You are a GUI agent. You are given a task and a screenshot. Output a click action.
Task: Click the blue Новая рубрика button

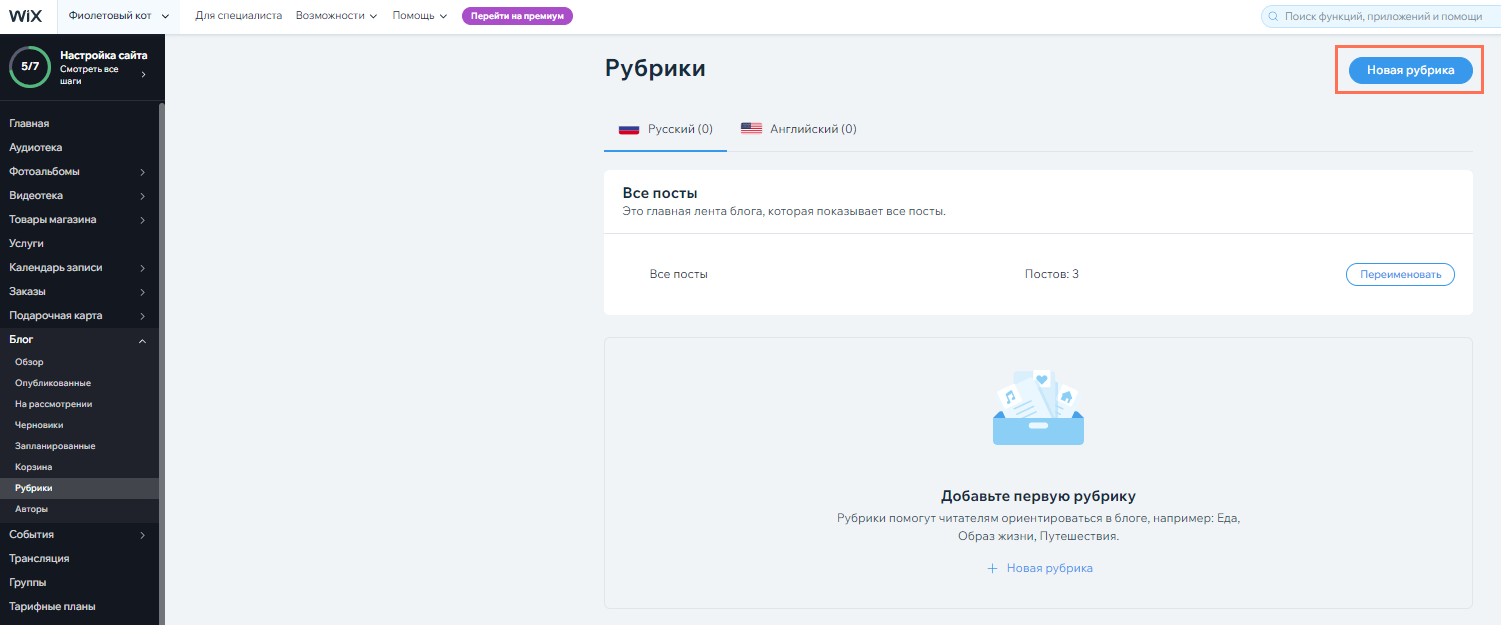point(1410,70)
